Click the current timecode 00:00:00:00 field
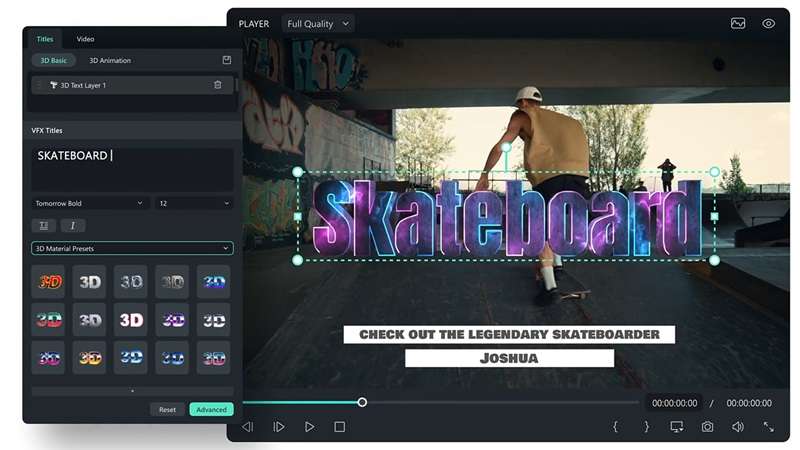Screen dimensions: 800x450 (x=674, y=403)
